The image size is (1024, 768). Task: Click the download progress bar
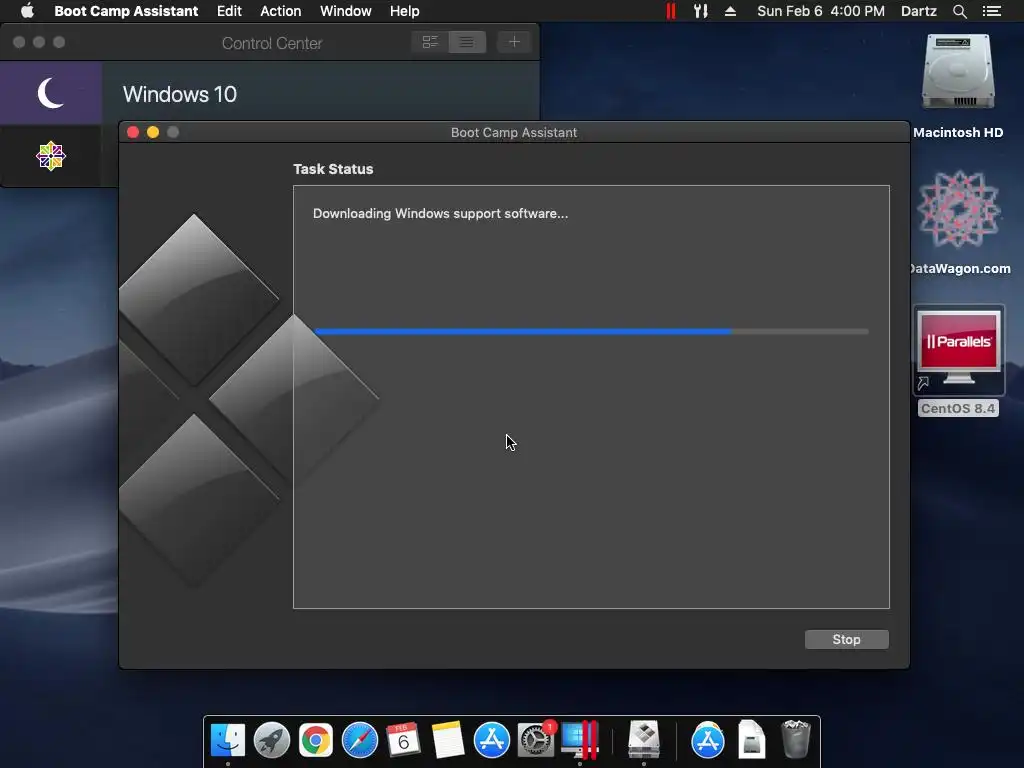(x=591, y=332)
